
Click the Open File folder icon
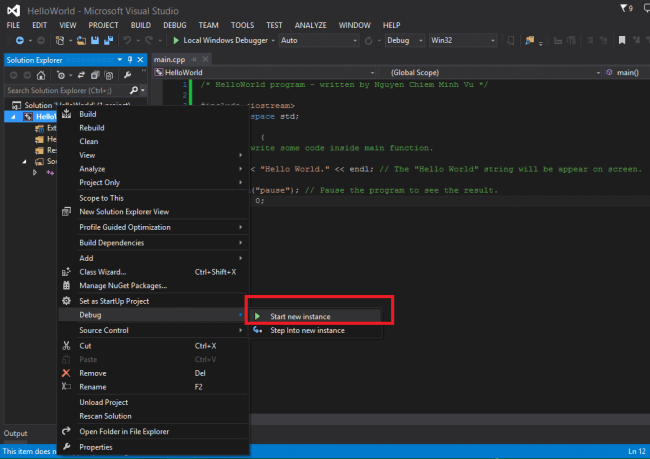click(81, 40)
